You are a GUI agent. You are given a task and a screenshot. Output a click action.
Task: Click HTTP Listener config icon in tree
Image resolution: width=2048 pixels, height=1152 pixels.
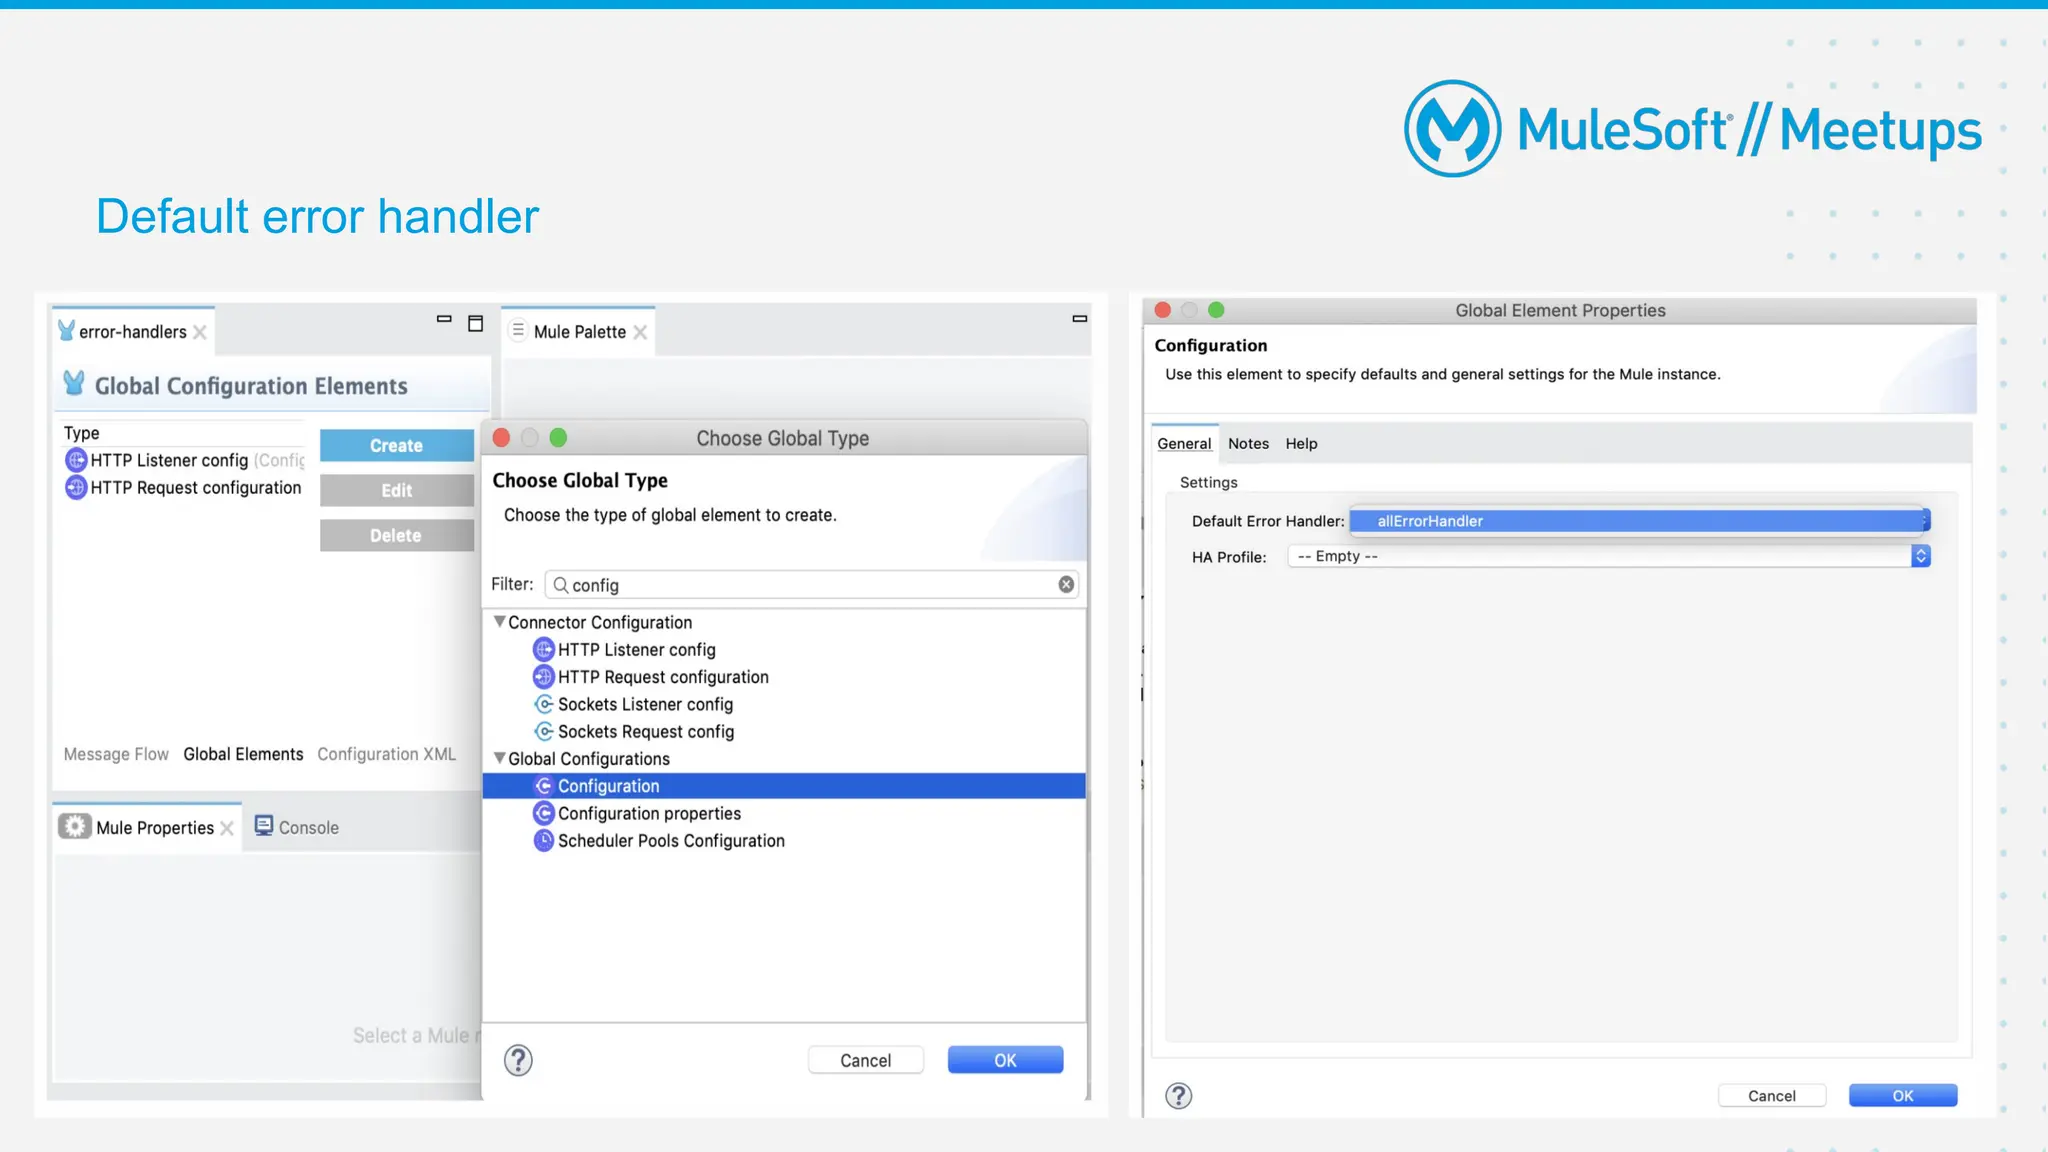click(544, 650)
